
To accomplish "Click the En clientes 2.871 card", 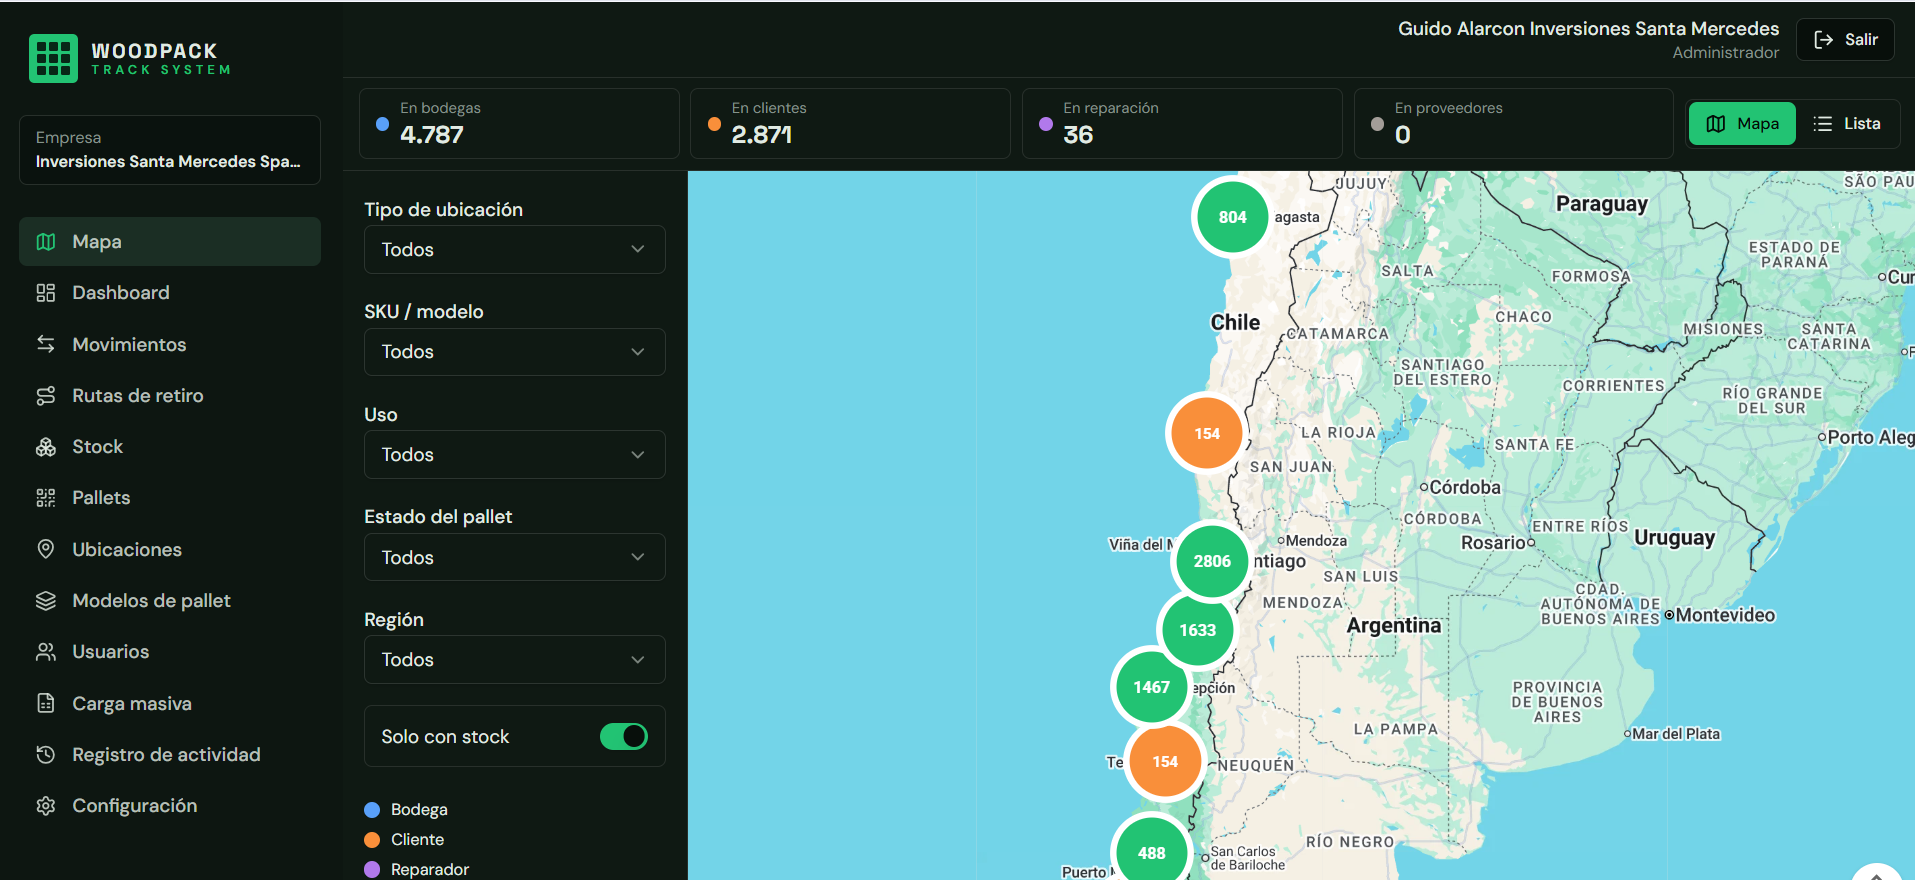I will coord(850,123).
